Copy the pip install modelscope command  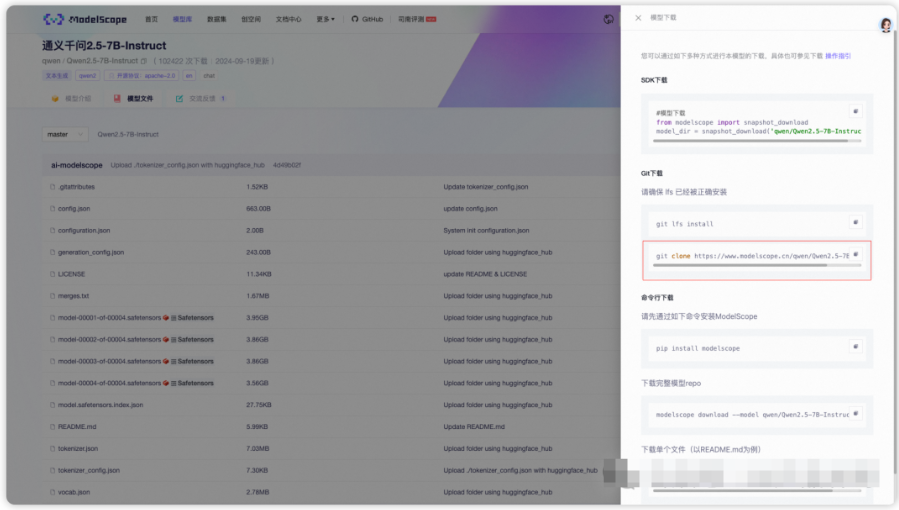[855, 347]
